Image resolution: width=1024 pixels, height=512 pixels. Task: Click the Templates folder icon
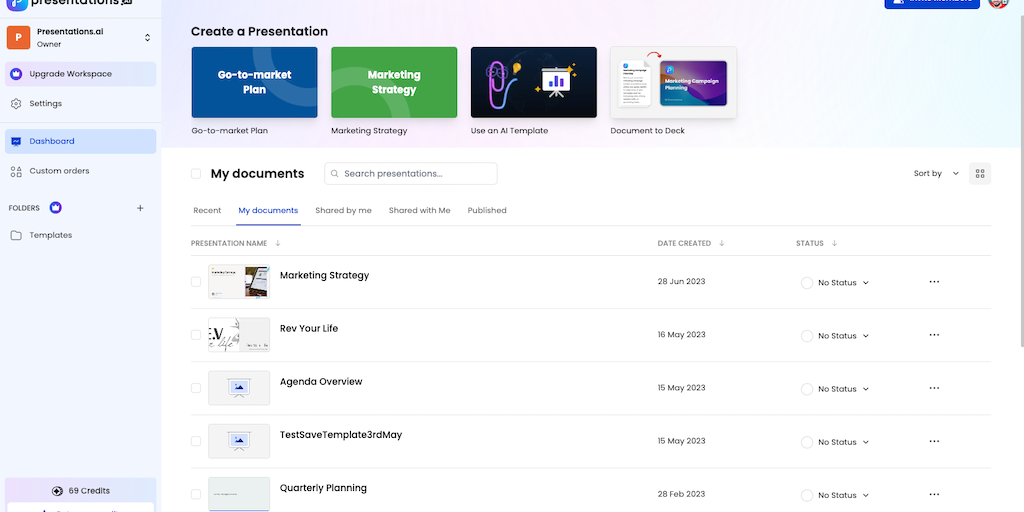[16, 236]
